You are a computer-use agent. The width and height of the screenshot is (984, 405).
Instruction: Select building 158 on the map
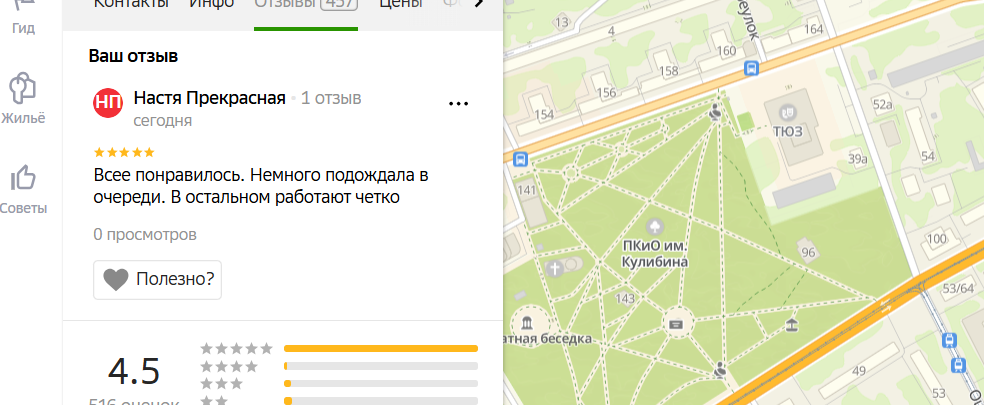668,71
